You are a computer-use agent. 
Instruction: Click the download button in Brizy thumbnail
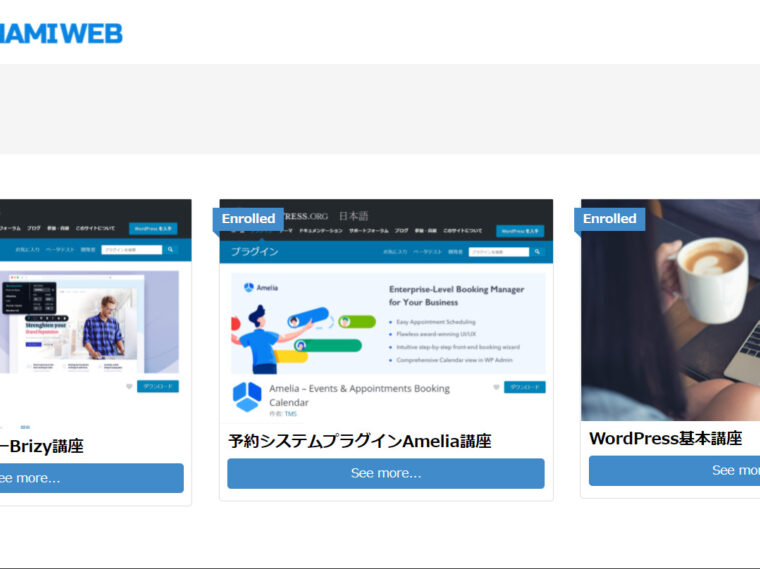point(158,386)
